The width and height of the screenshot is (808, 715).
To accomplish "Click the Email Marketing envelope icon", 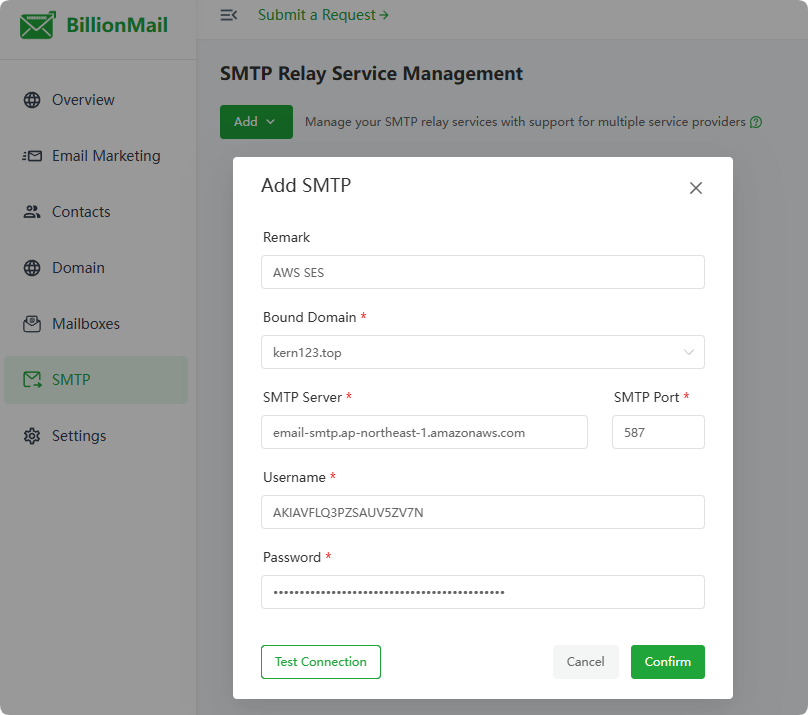I will [x=32, y=156].
